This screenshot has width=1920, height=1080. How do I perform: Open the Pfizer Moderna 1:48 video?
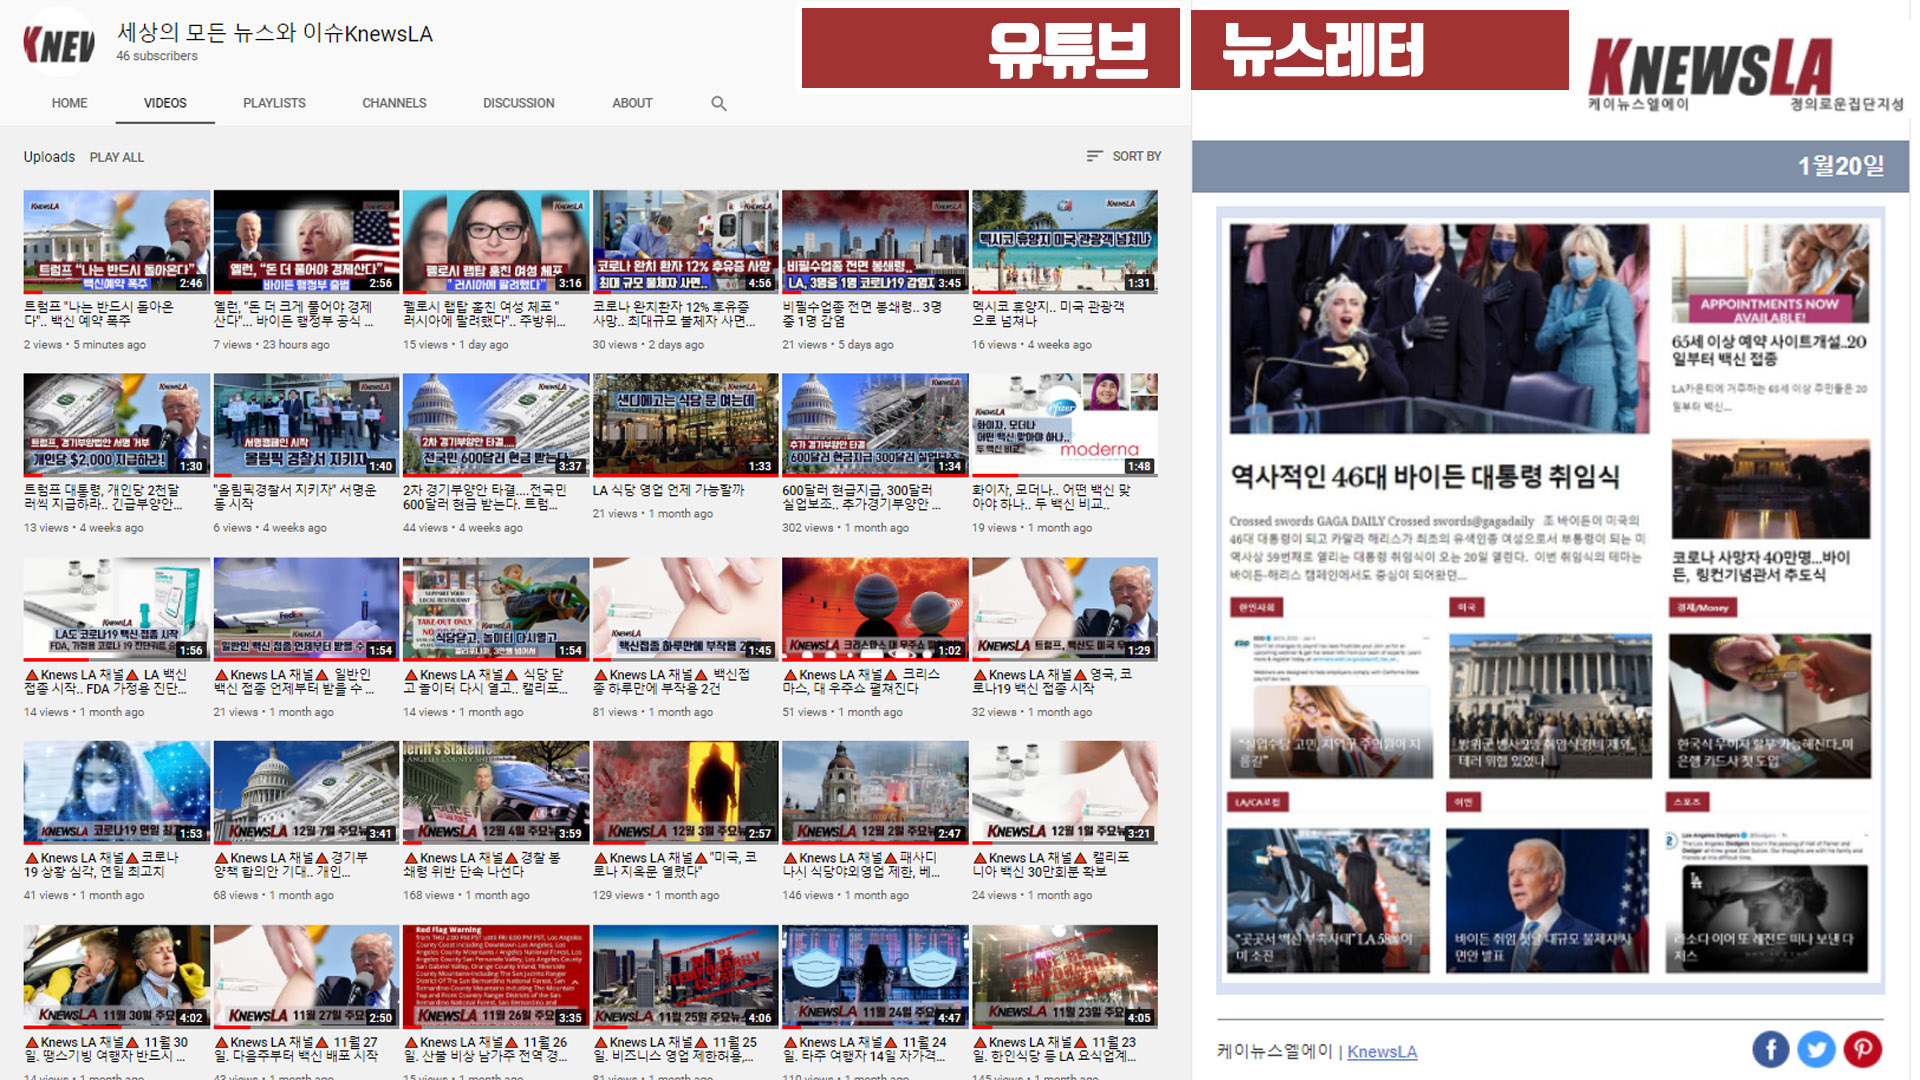click(x=1065, y=424)
